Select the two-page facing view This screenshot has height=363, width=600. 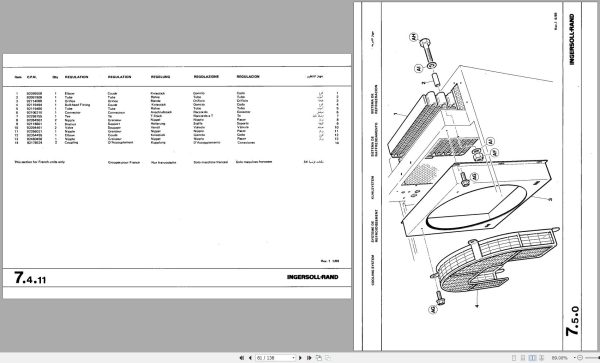[x=532, y=358]
